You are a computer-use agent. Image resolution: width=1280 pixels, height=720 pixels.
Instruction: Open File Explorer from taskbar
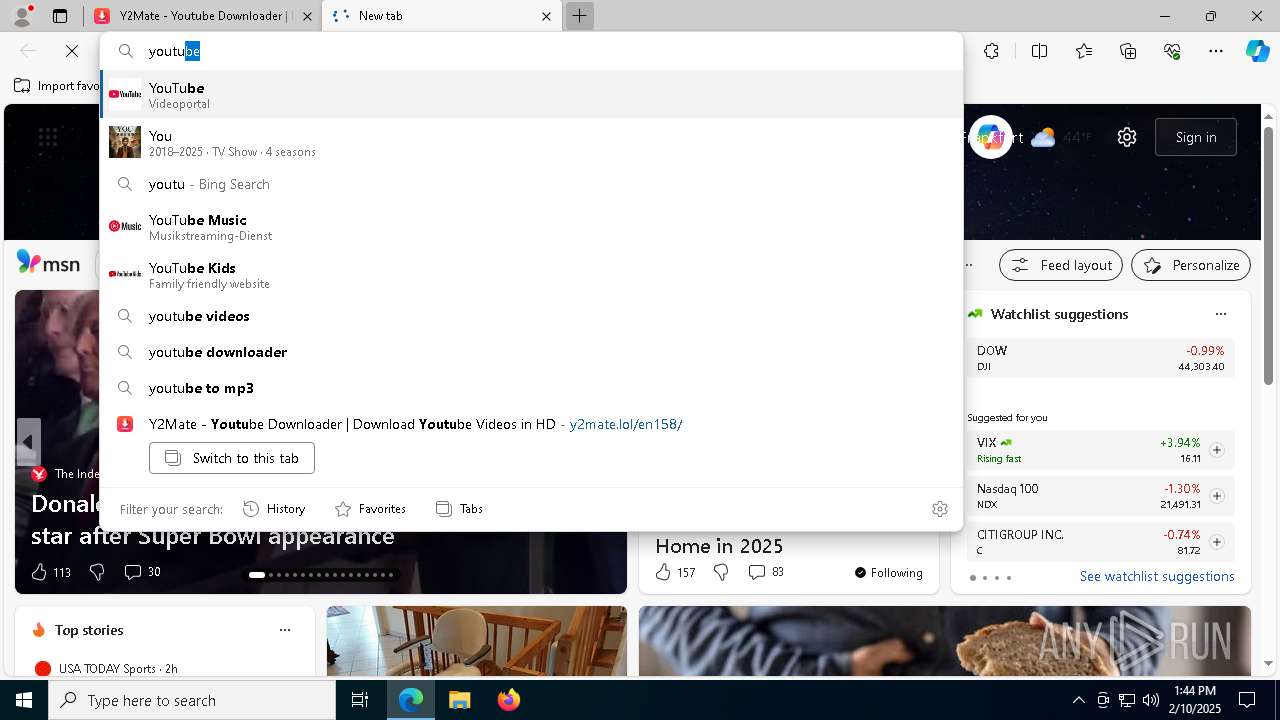[x=459, y=700]
